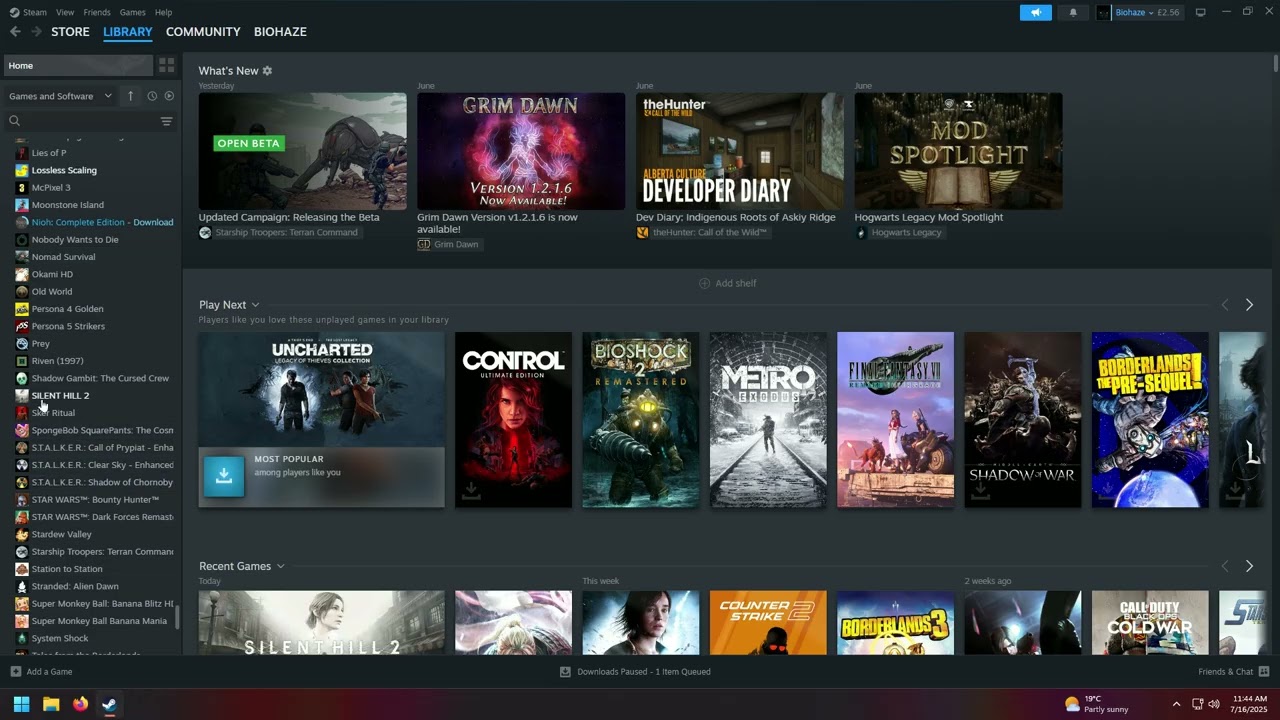The height and width of the screenshot is (720, 1280).
Task: Enter Big Picture mode via the monitor icon
Action: tap(1199, 12)
